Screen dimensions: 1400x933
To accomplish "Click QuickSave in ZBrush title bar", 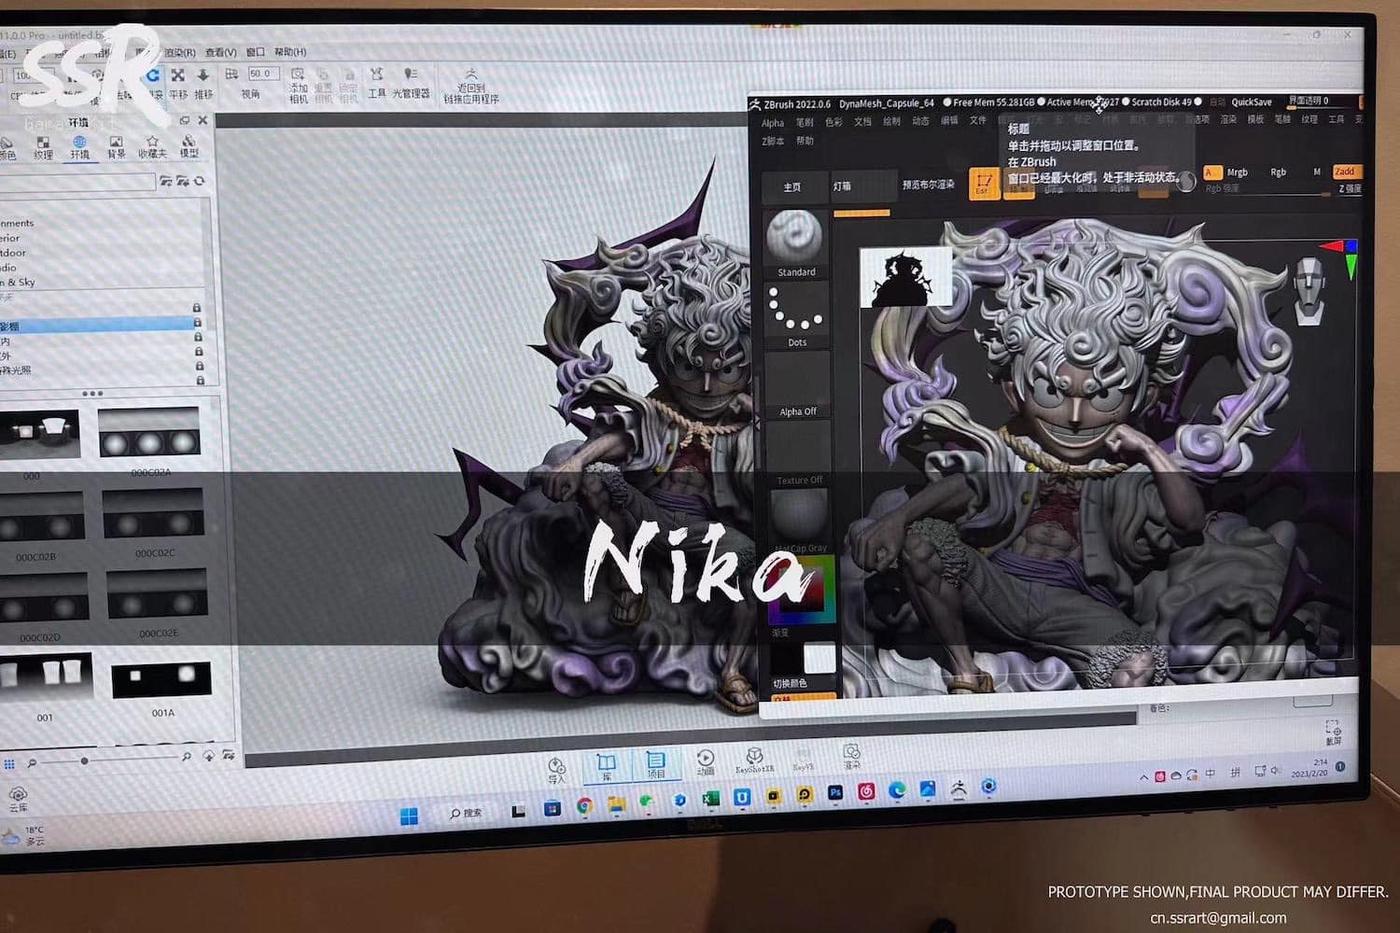I will 1251,102.
